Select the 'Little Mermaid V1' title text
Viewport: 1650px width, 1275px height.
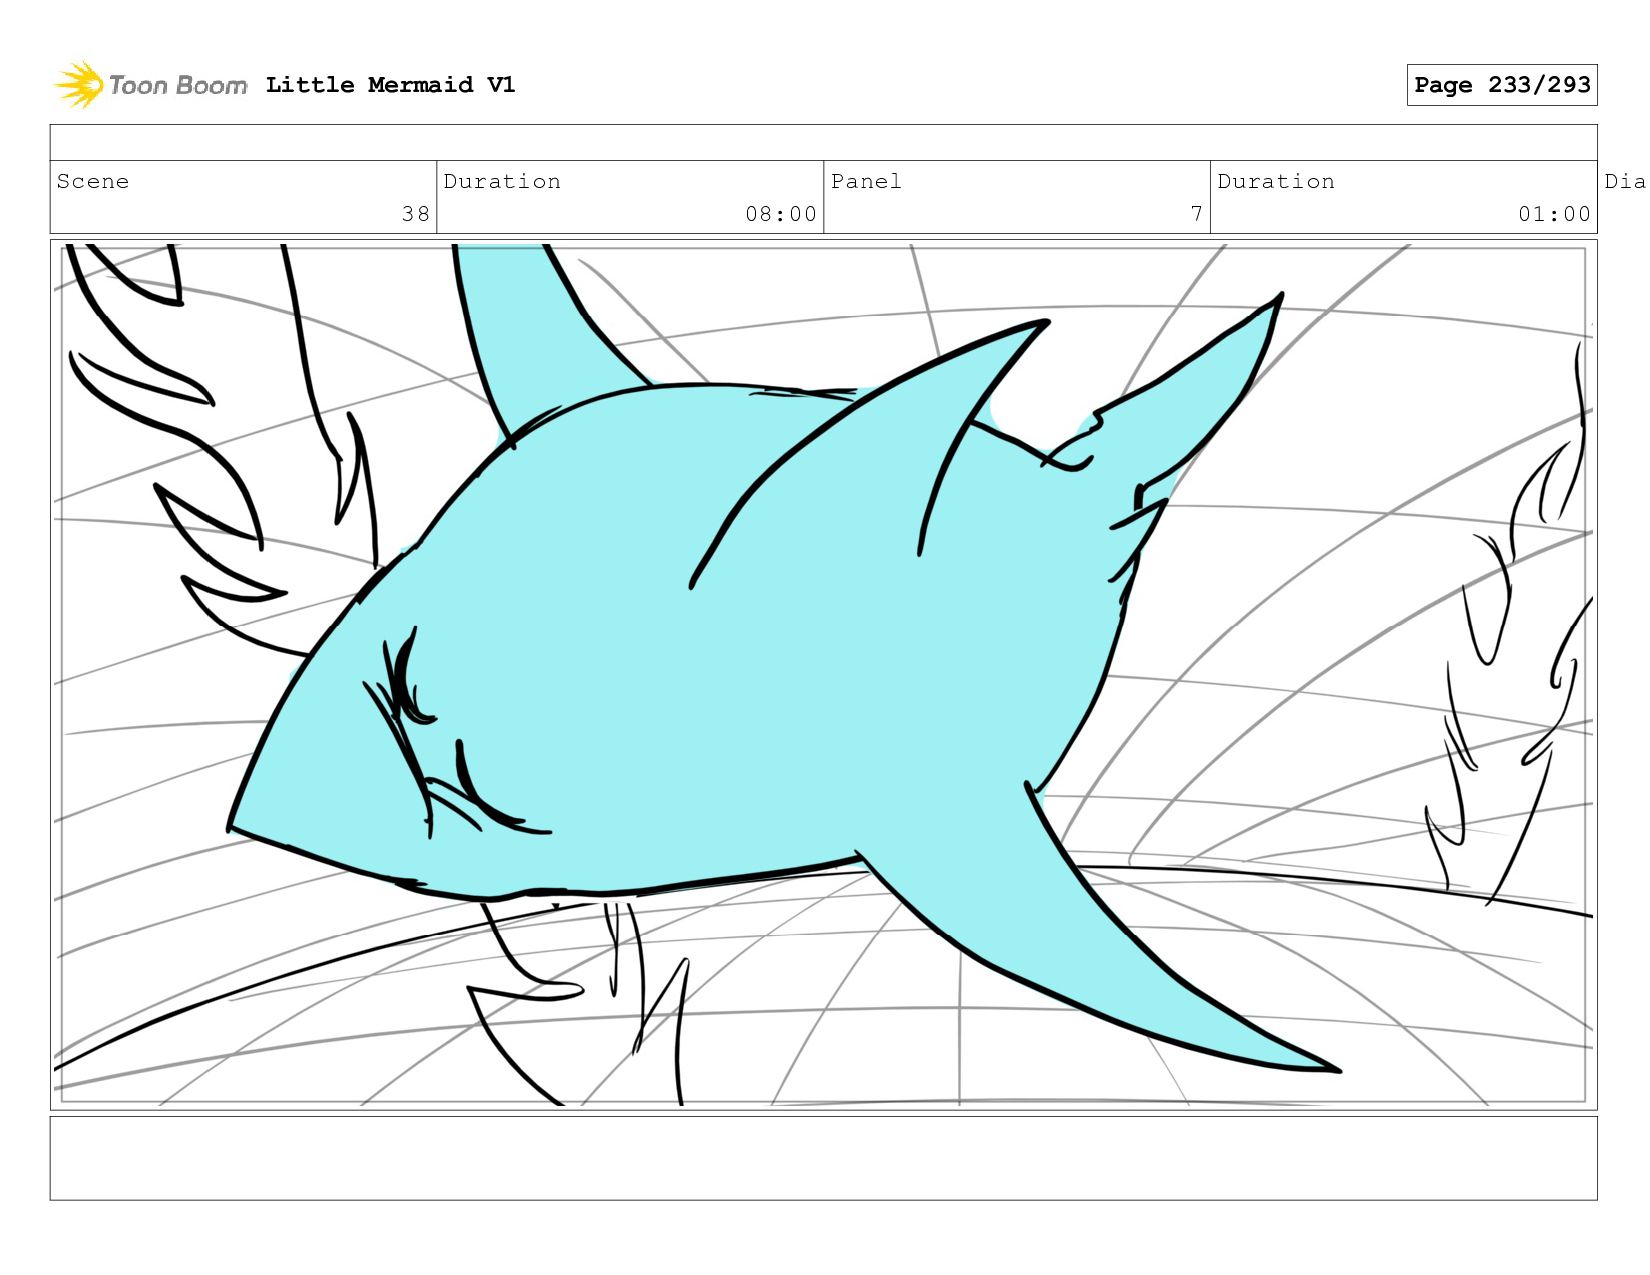point(390,85)
